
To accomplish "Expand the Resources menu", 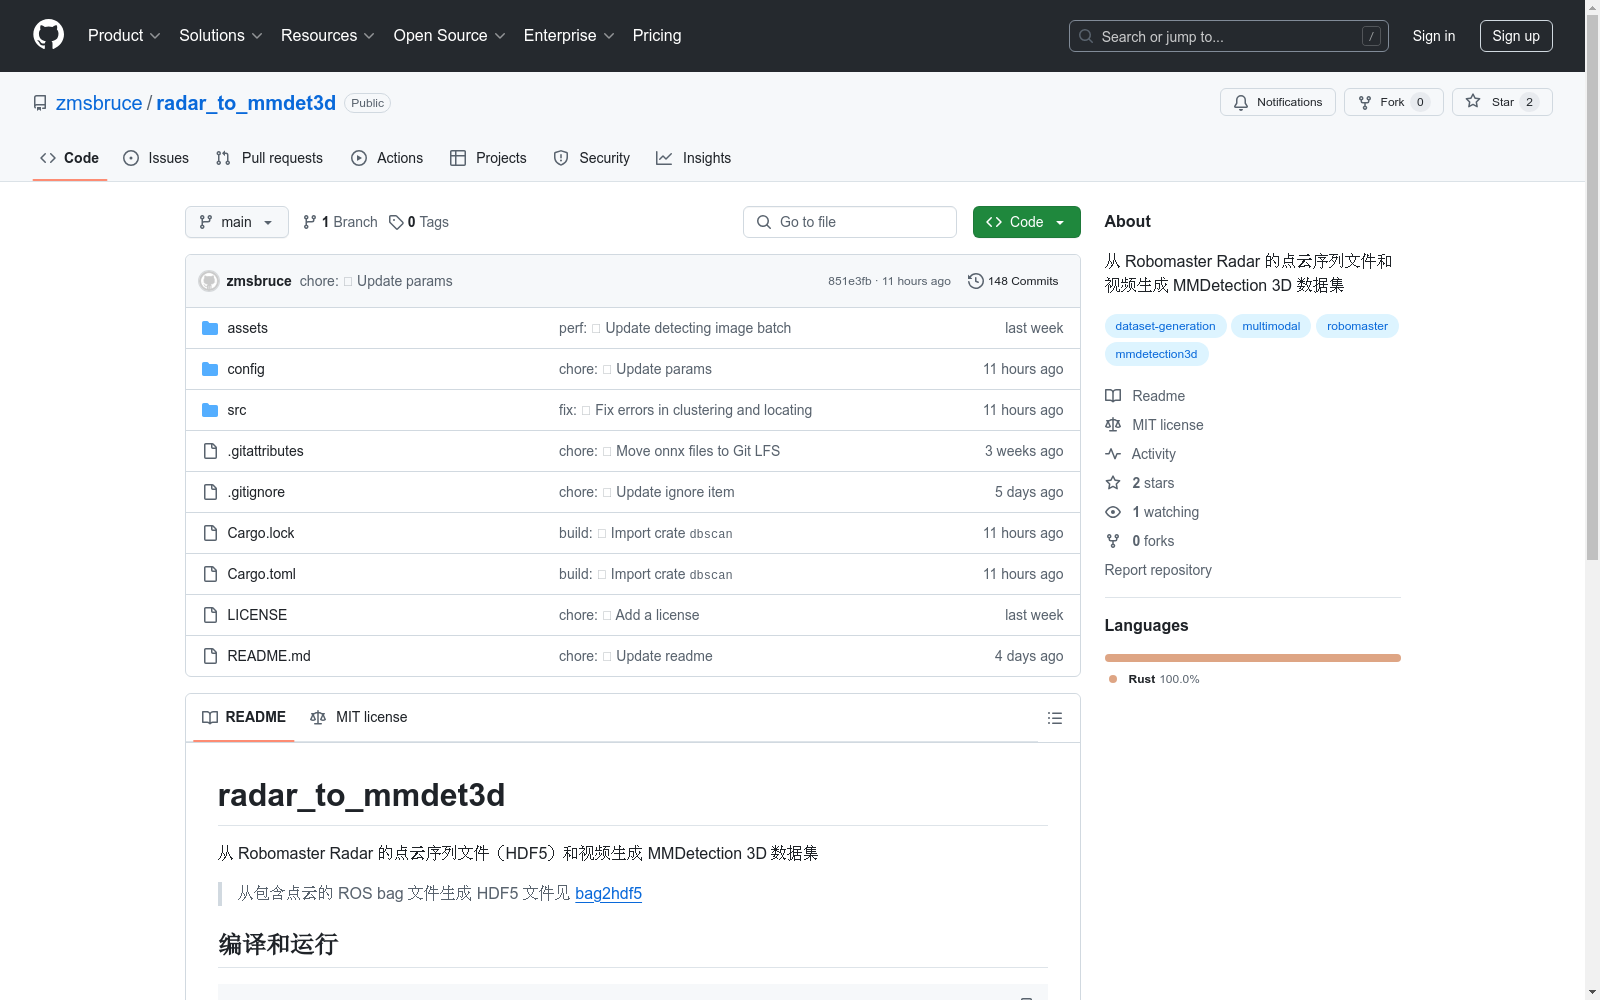I will (x=328, y=35).
